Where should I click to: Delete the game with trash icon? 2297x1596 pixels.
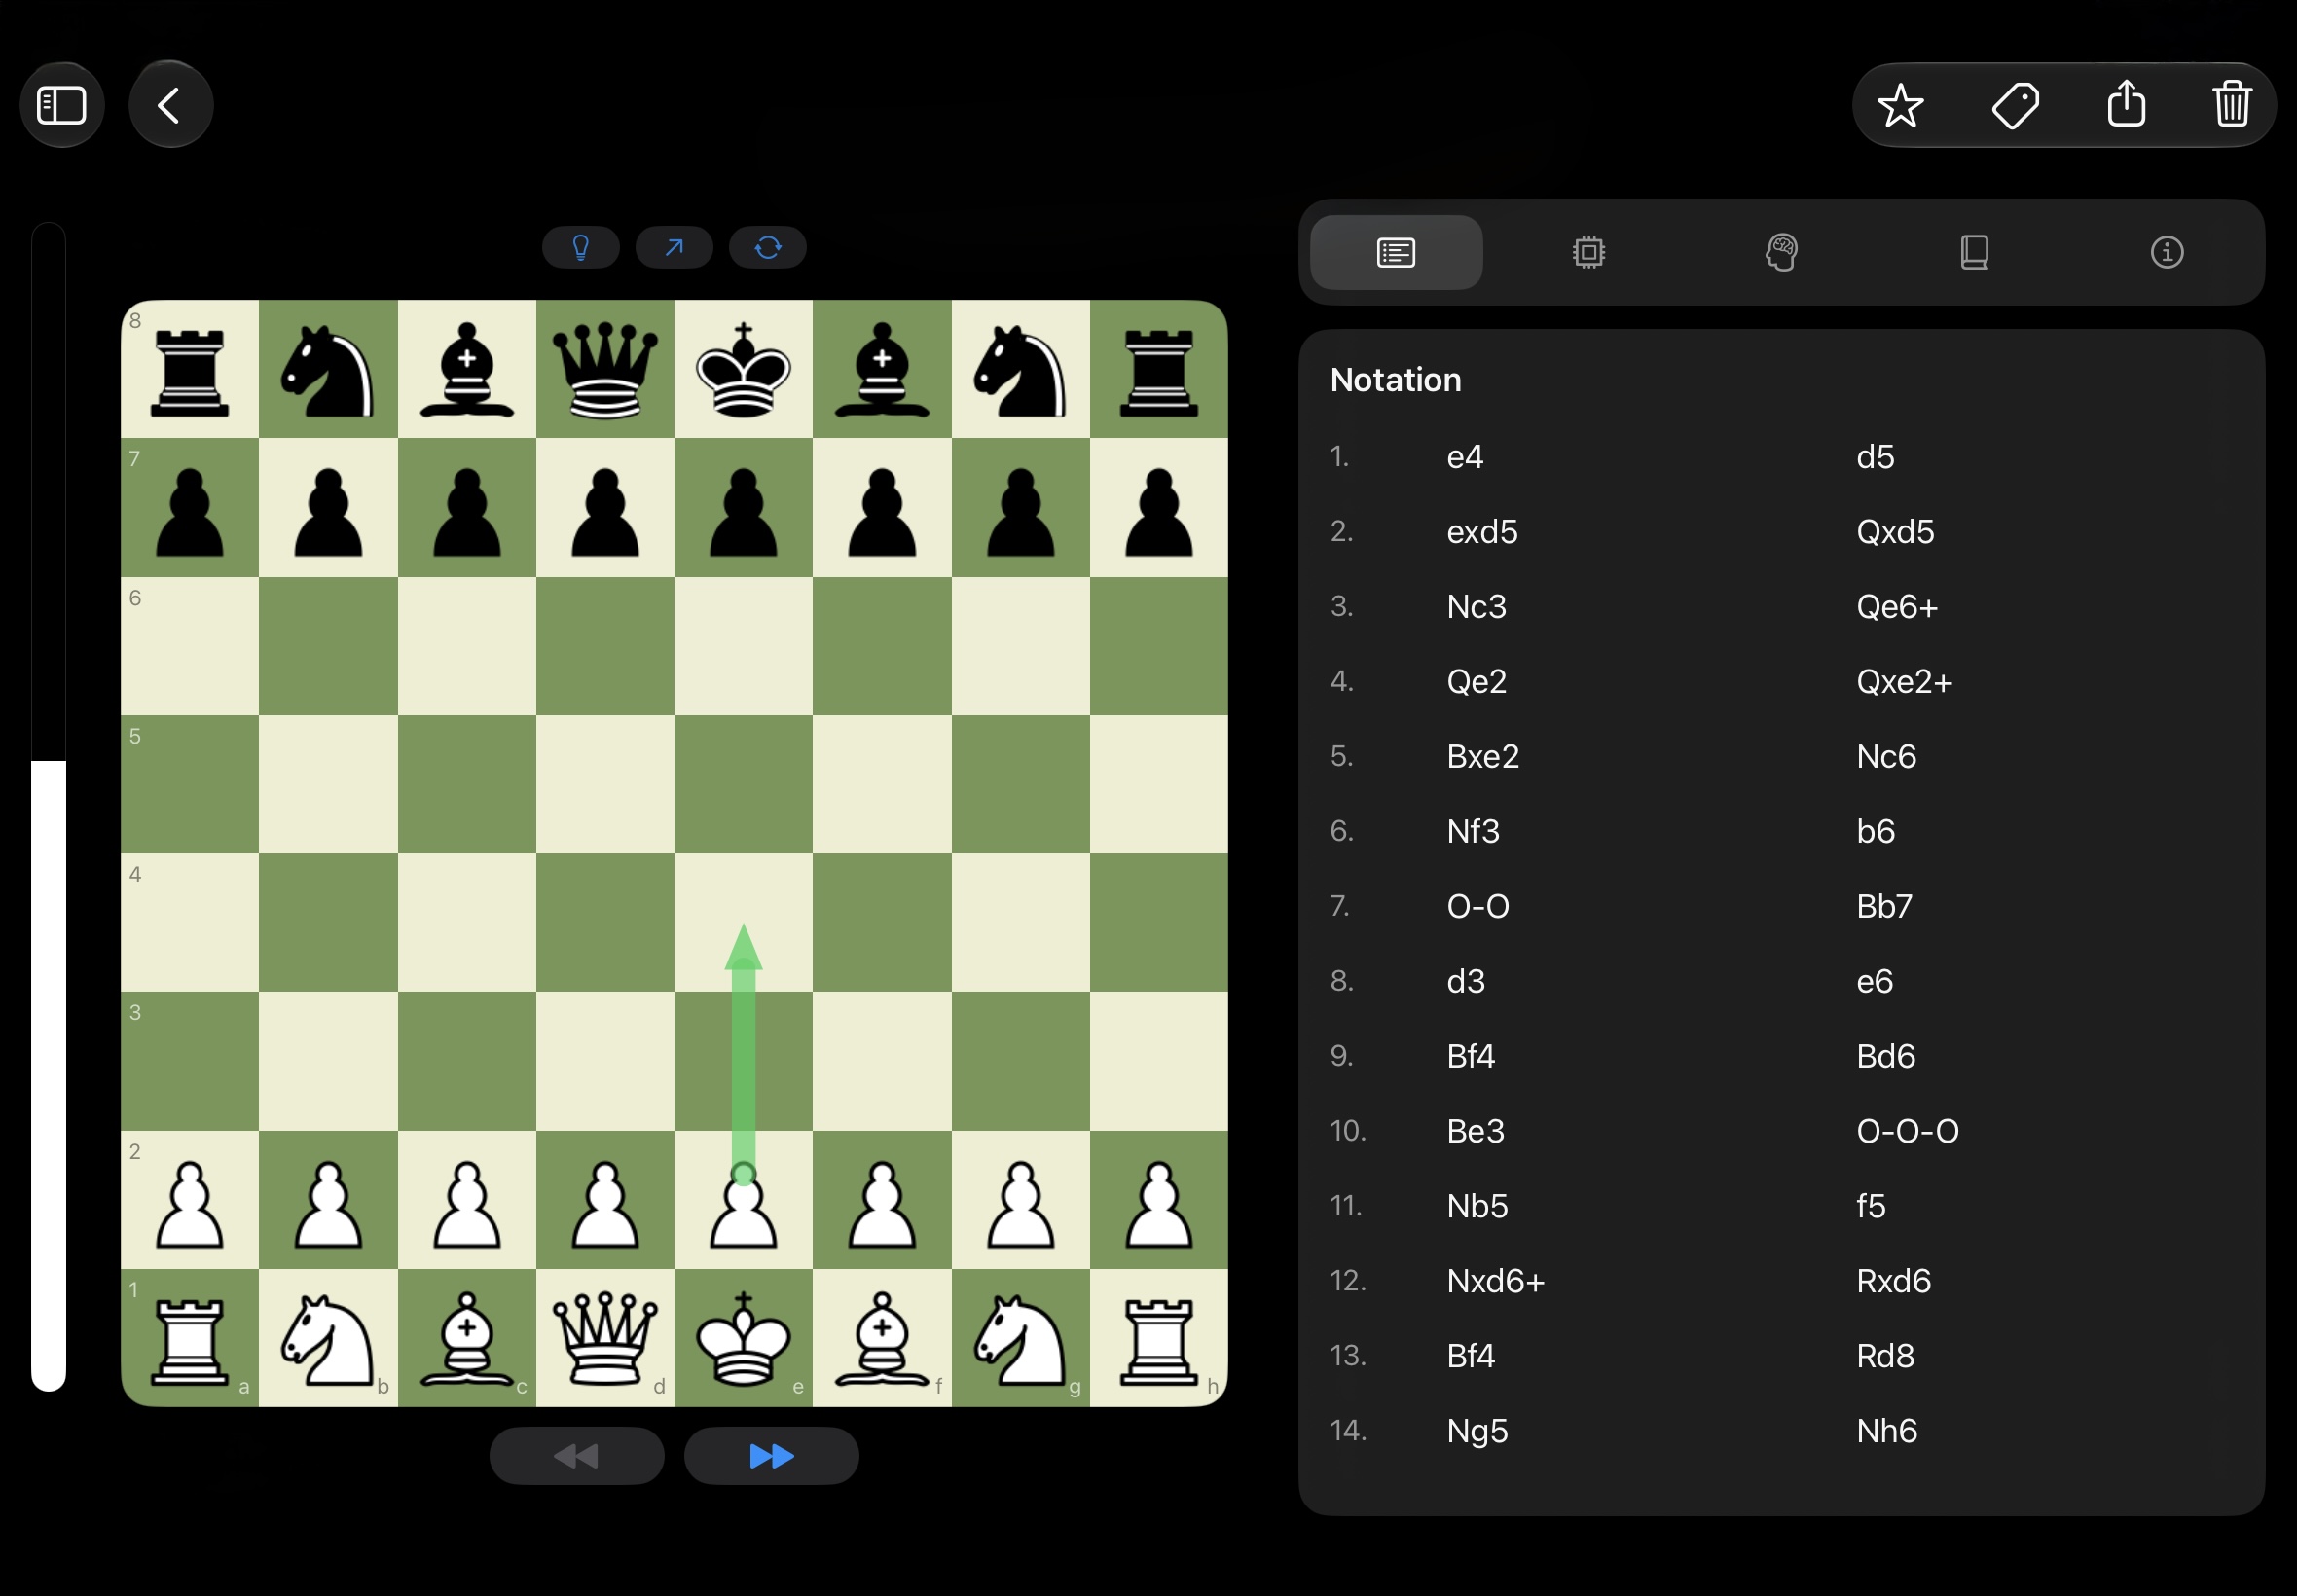click(2232, 105)
